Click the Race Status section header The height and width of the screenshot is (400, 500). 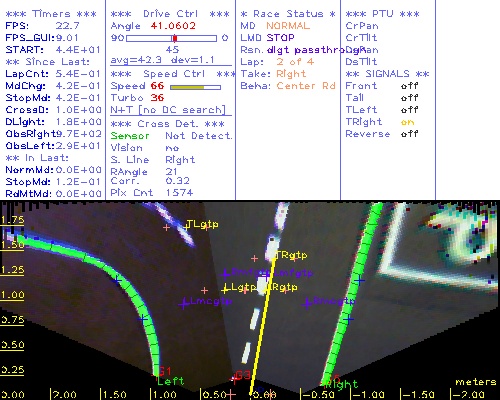coord(288,14)
